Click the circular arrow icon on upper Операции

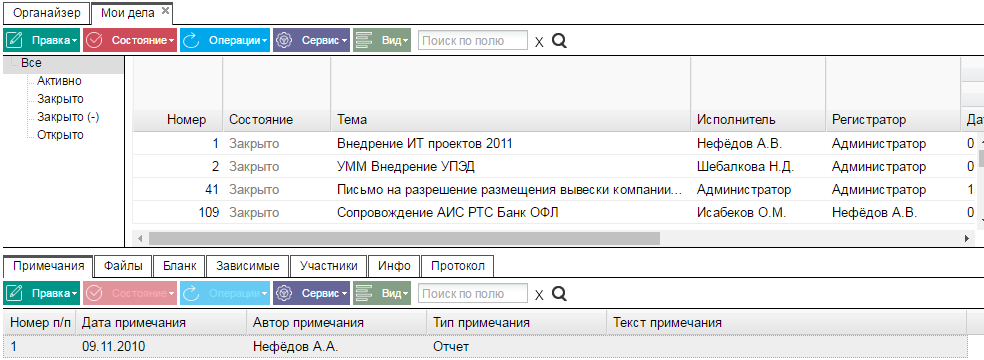click(x=191, y=40)
